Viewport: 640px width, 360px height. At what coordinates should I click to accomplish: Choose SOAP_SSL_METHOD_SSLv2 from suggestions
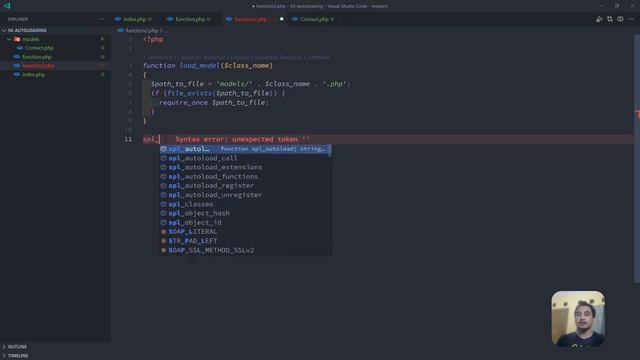245,250
